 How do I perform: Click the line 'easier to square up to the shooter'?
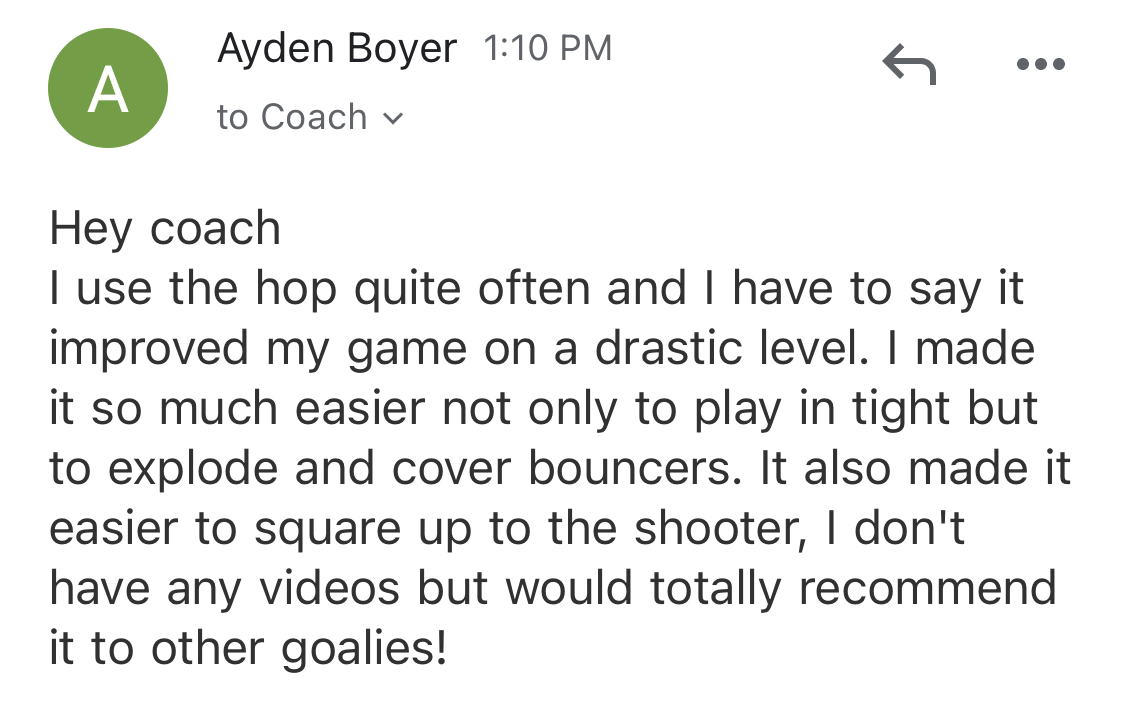pos(507,528)
